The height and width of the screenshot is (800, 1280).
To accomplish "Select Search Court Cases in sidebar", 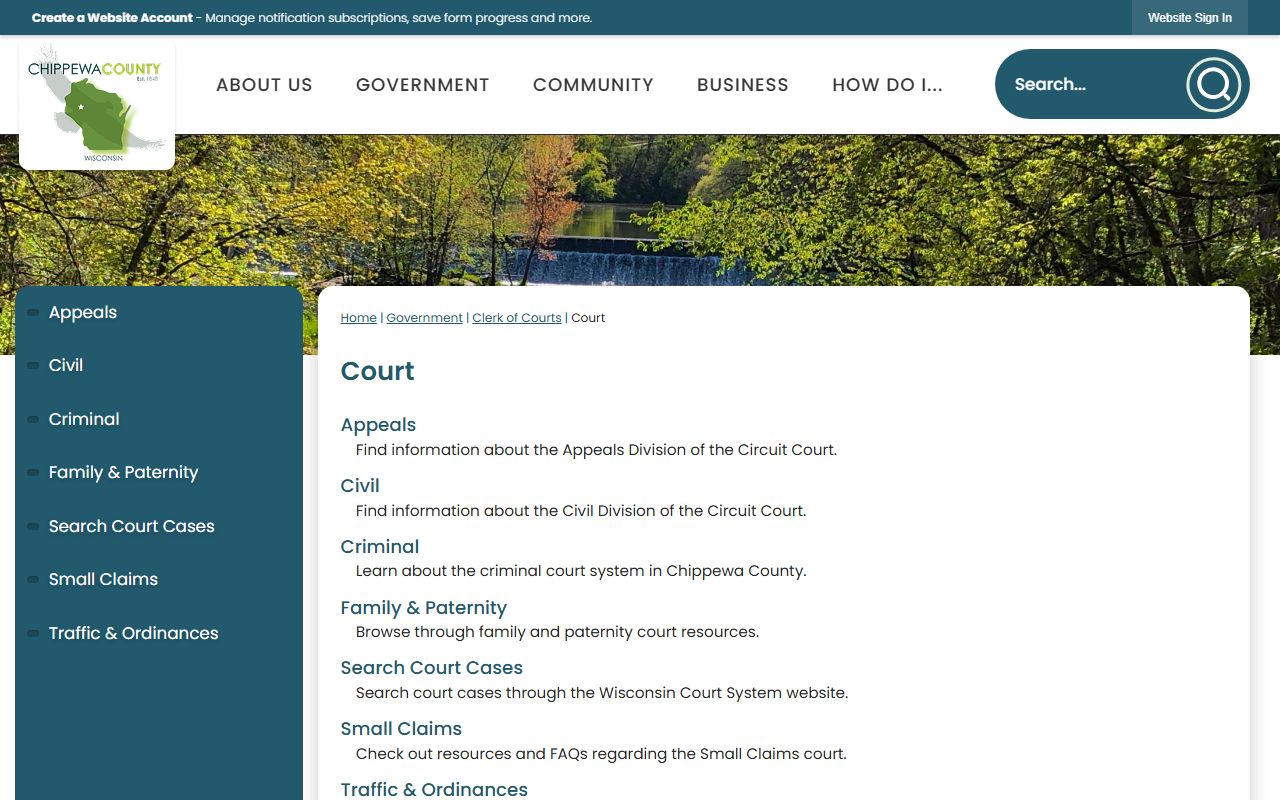I will 132,526.
